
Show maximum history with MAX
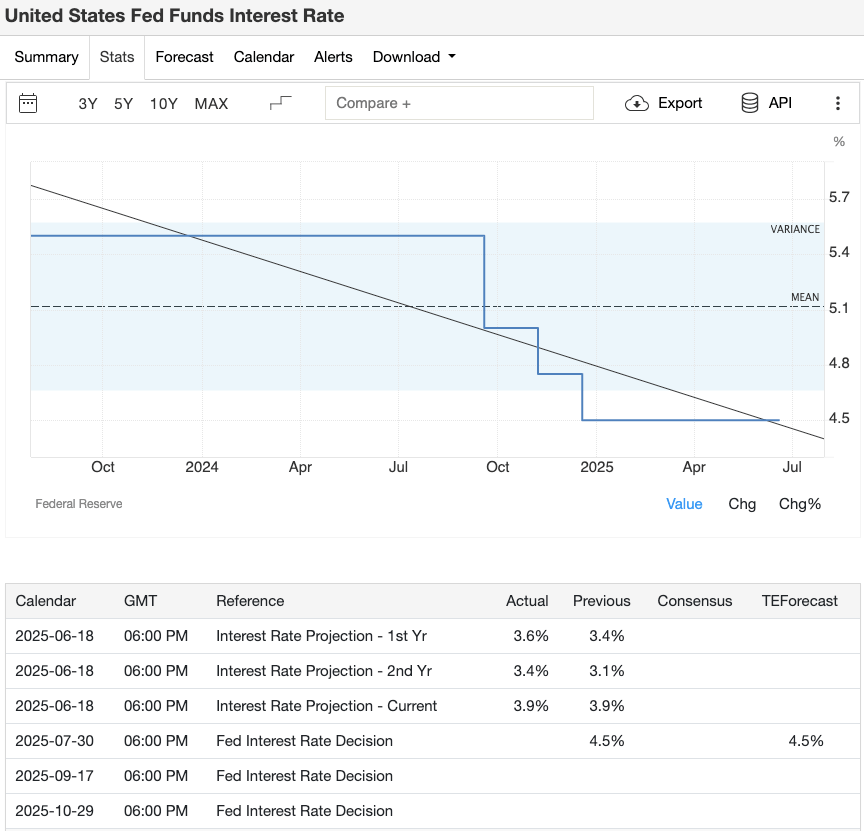[x=211, y=103]
